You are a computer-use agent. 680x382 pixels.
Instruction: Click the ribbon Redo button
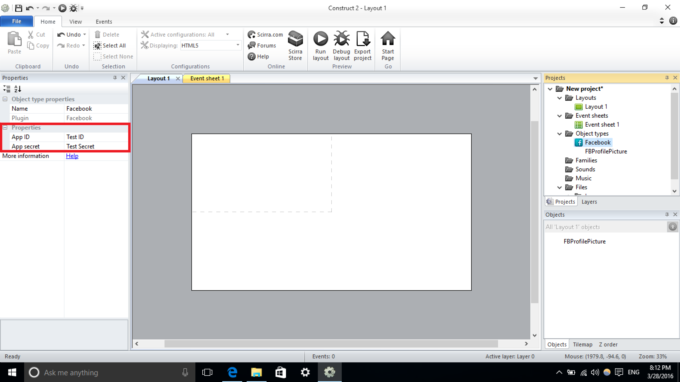(69, 45)
